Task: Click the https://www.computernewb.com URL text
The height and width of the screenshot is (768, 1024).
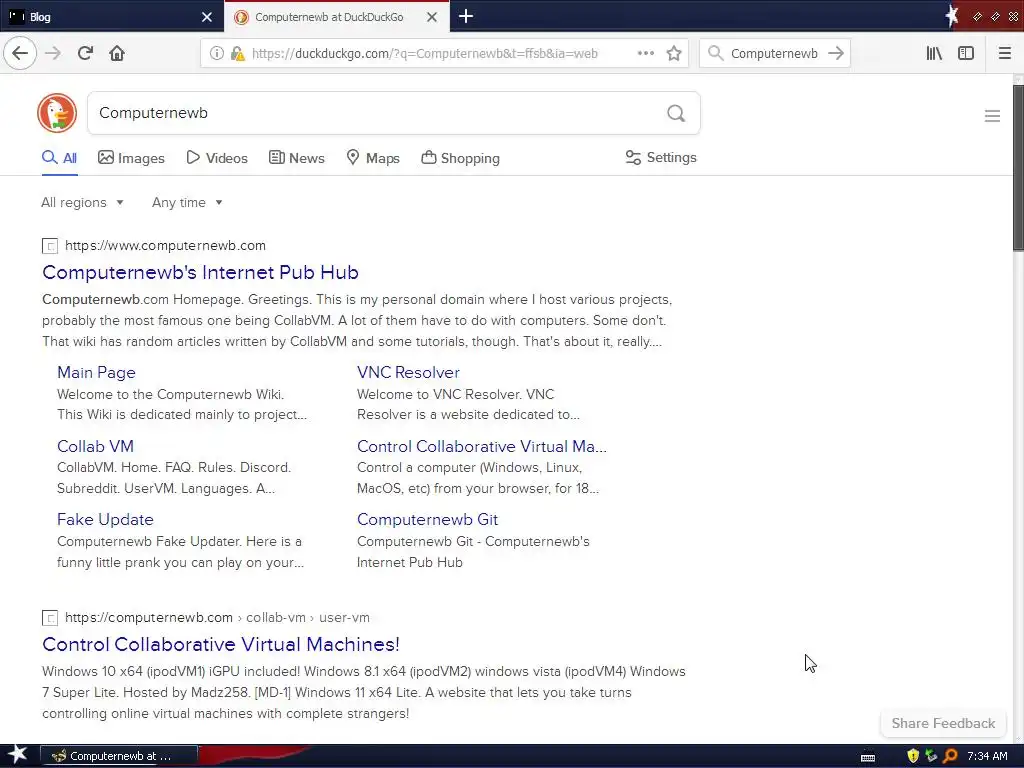Action: [x=165, y=246]
